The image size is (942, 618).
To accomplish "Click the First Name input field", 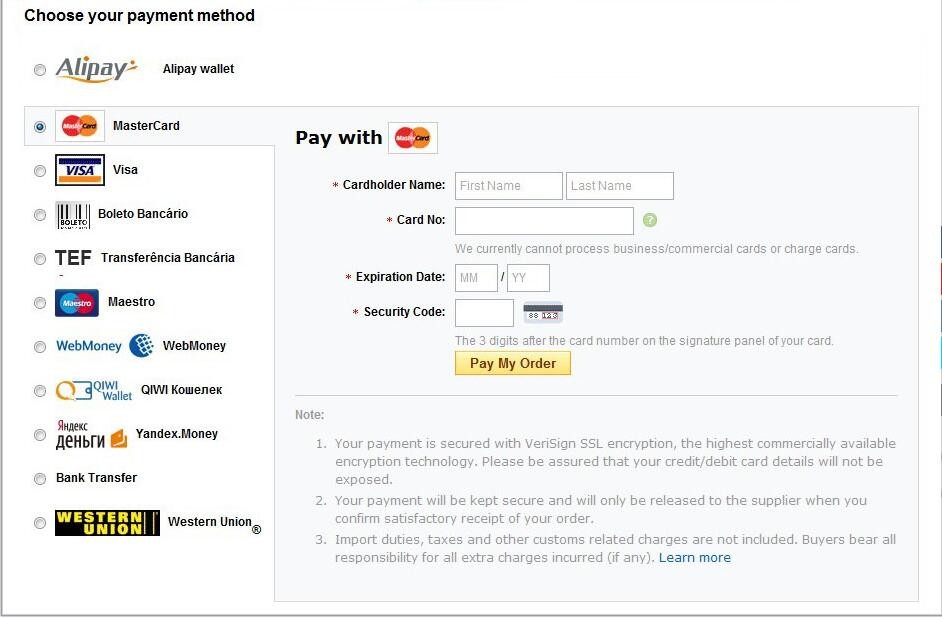I will [508, 186].
